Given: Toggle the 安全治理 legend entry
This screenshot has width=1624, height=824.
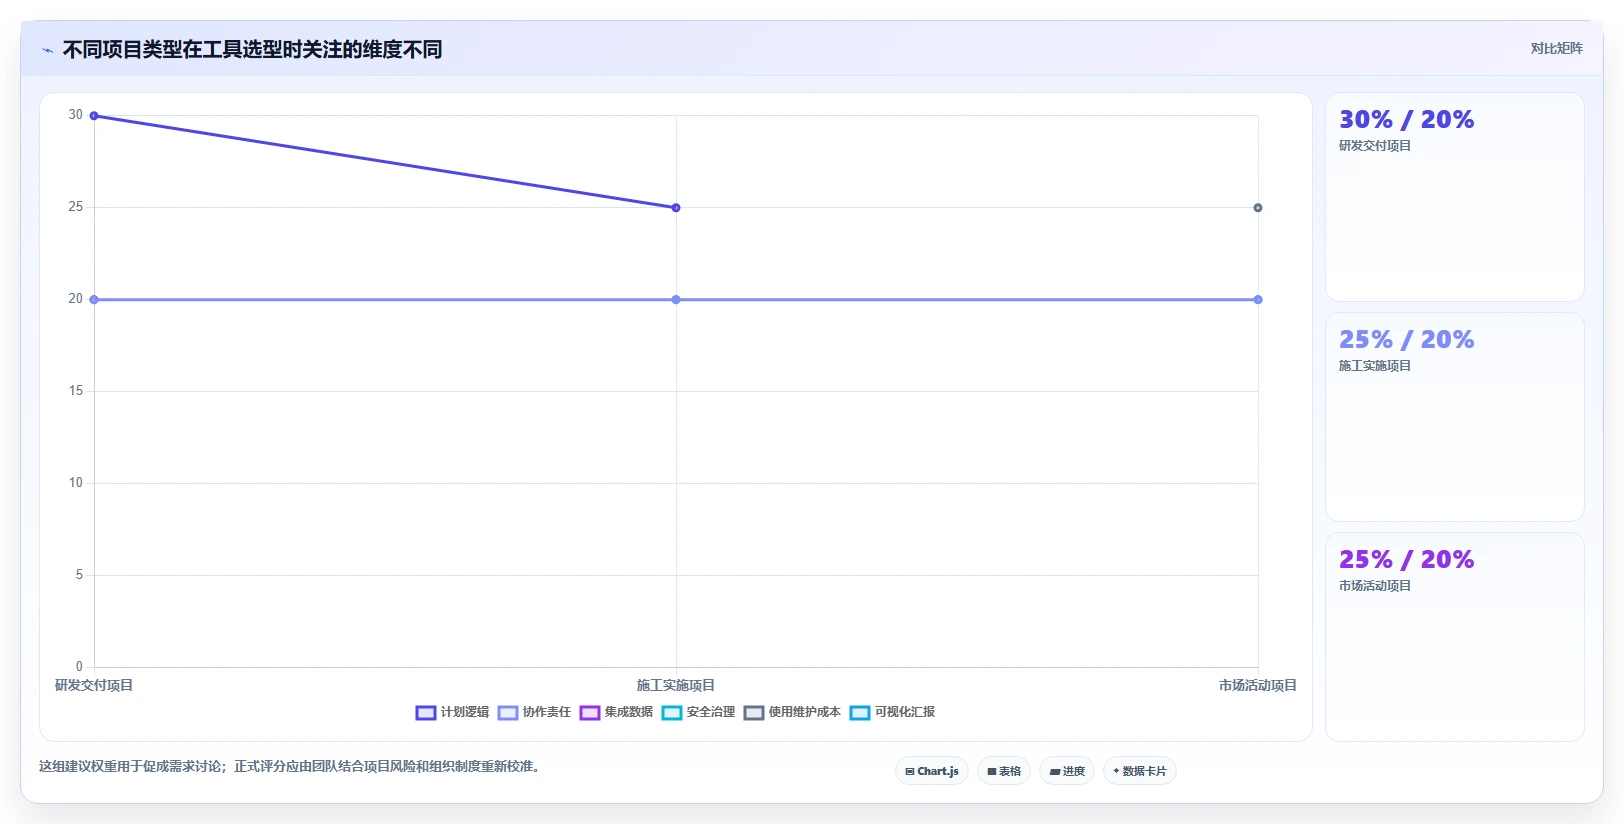Looking at the screenshot, I should click(698, 712).
